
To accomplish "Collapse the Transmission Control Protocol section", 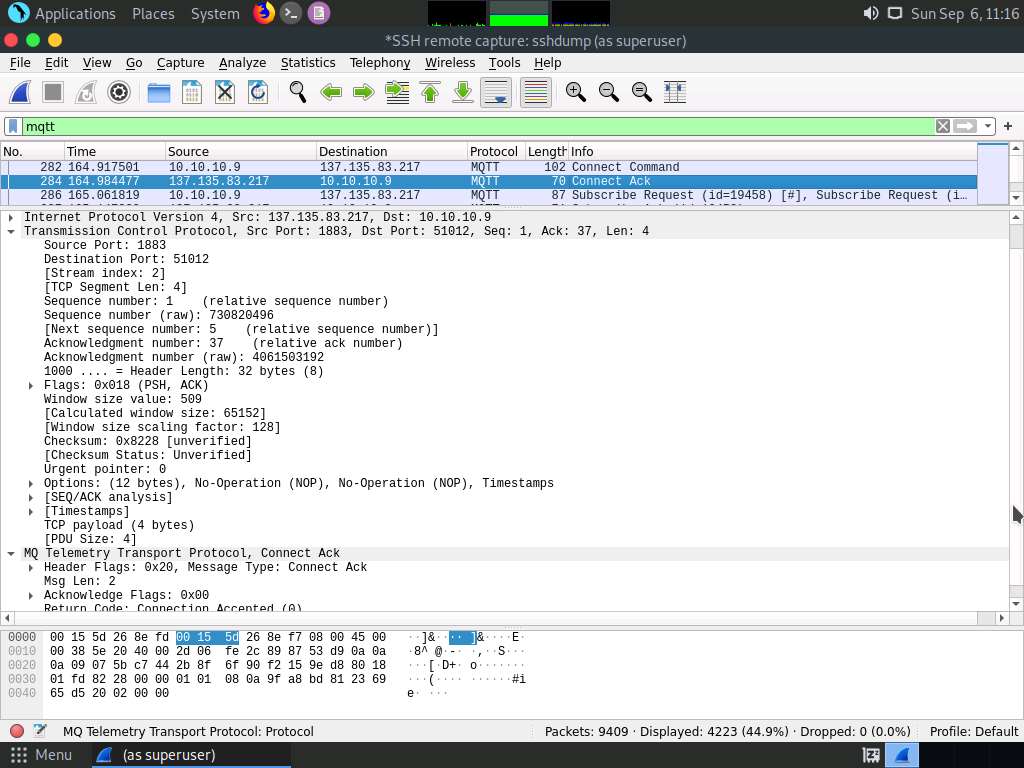I will click(10, 231).
